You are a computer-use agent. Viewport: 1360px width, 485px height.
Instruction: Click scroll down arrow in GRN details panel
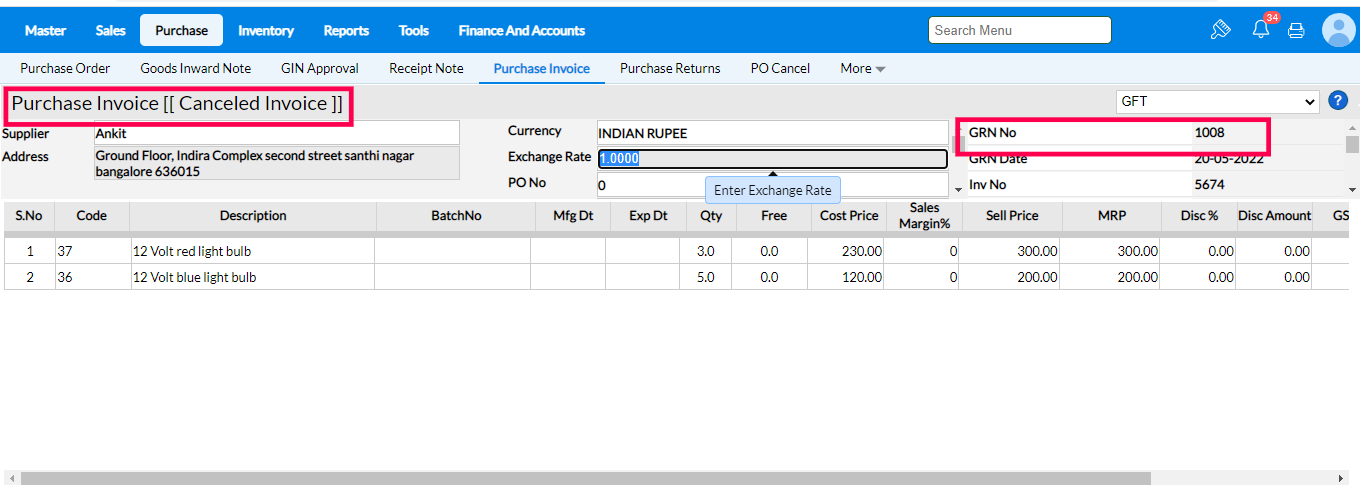click(1352, 189)
